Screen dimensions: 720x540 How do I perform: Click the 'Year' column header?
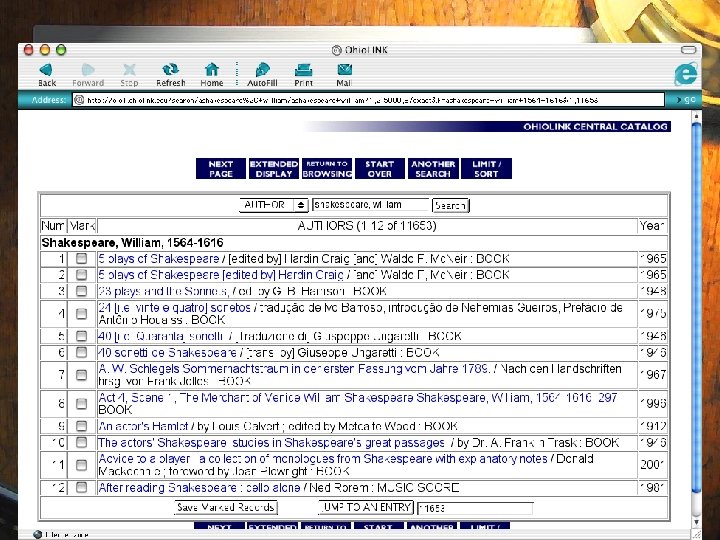[x=652, y=226]
